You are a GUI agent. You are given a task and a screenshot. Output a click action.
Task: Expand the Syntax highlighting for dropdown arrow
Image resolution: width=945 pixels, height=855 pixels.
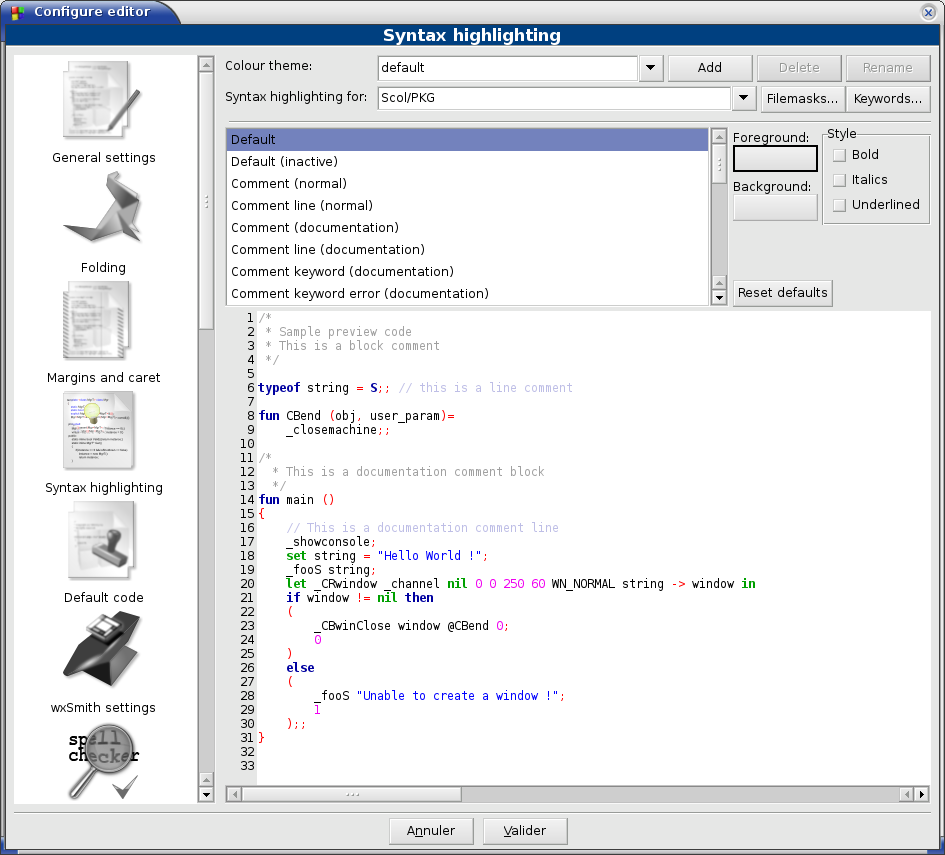click(x=744, y=98)
